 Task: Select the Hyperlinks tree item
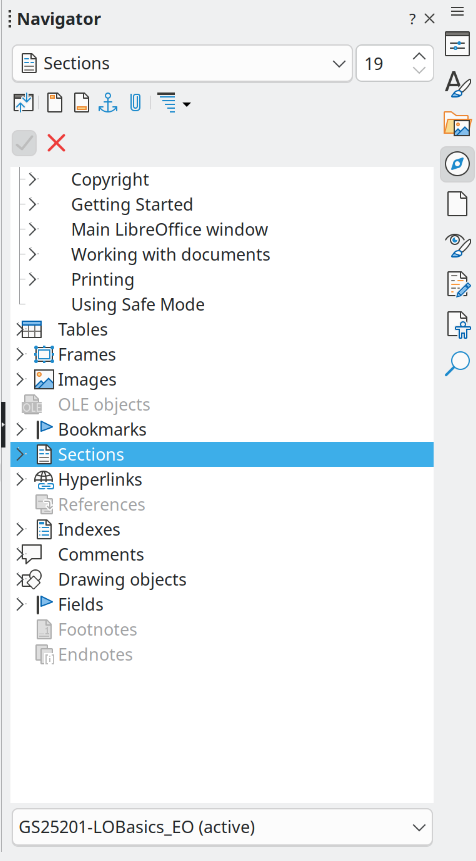tap(100, 479)
